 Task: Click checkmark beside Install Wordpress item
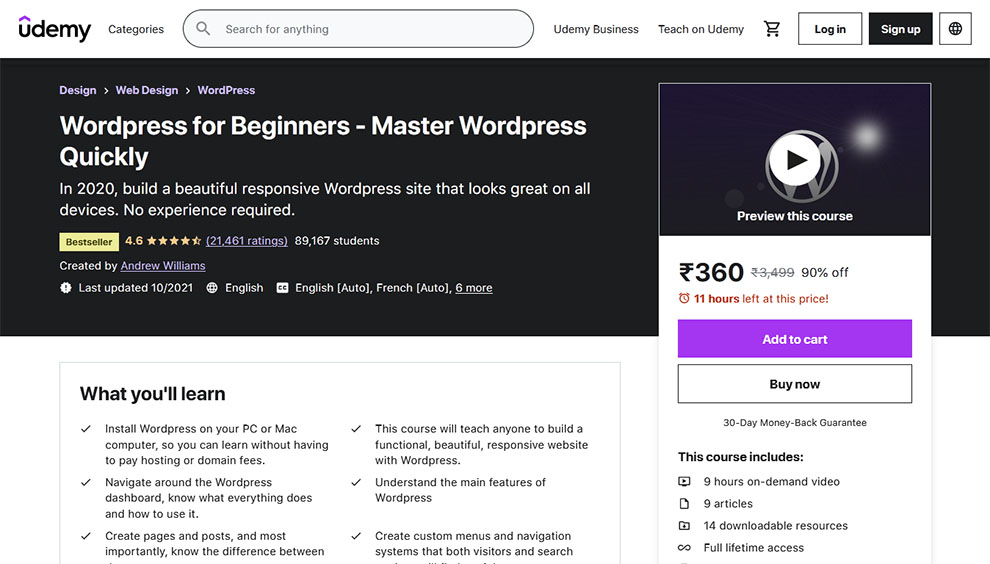click(86, 429)
